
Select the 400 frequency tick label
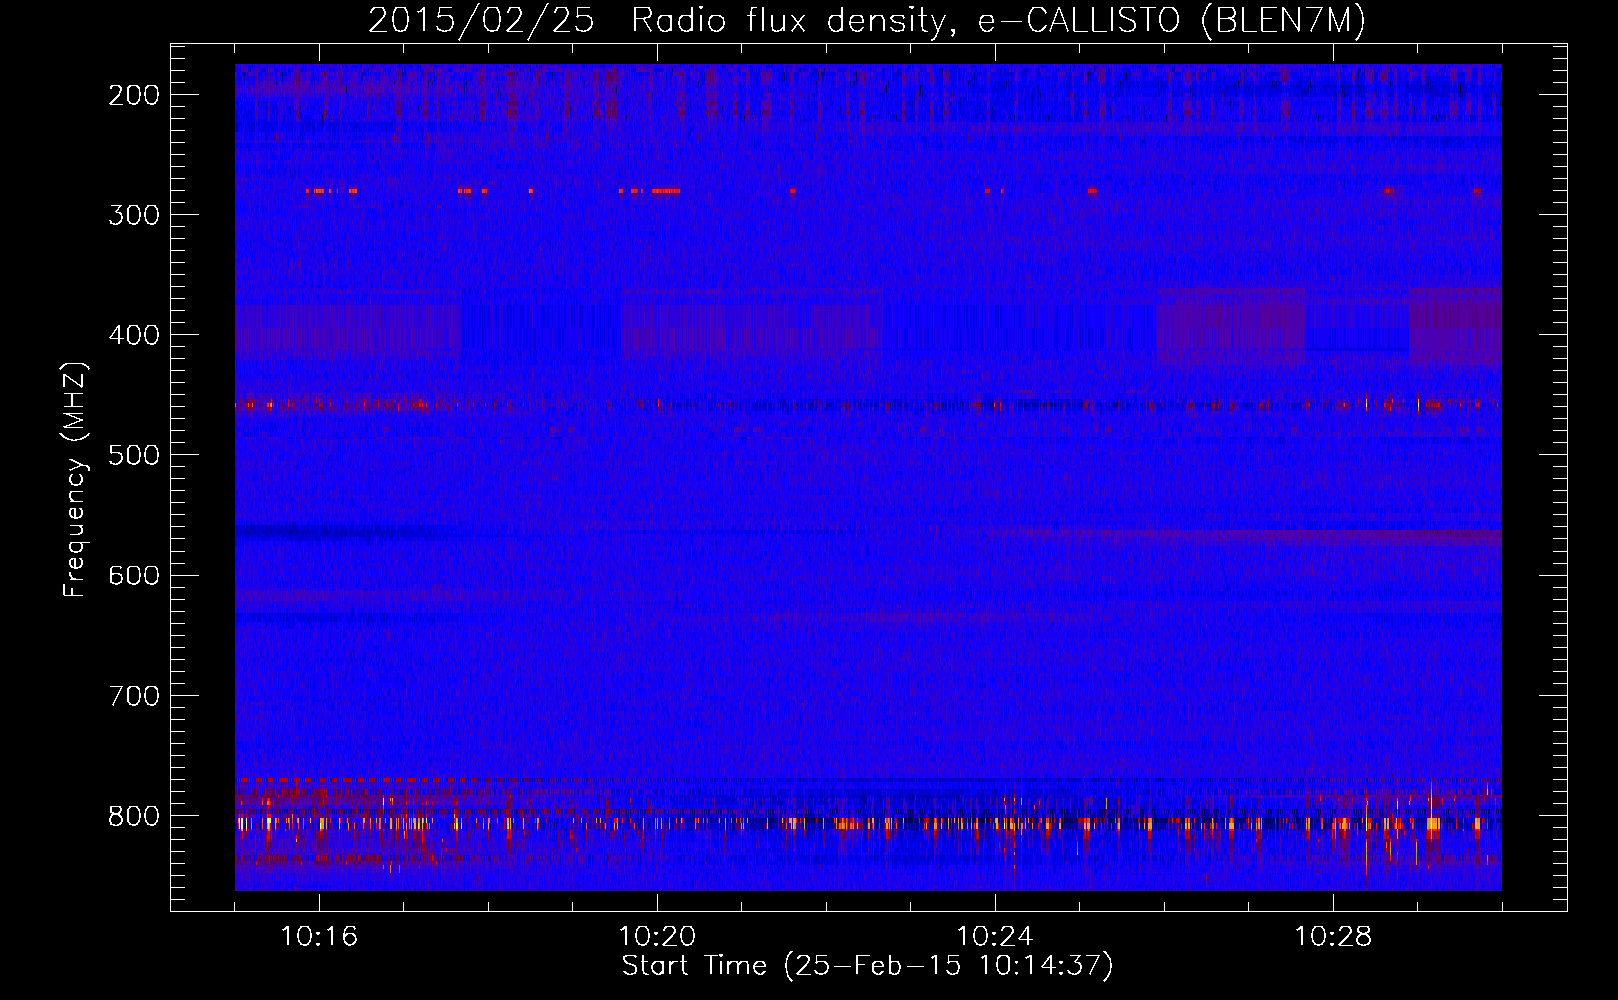[134, 335]
